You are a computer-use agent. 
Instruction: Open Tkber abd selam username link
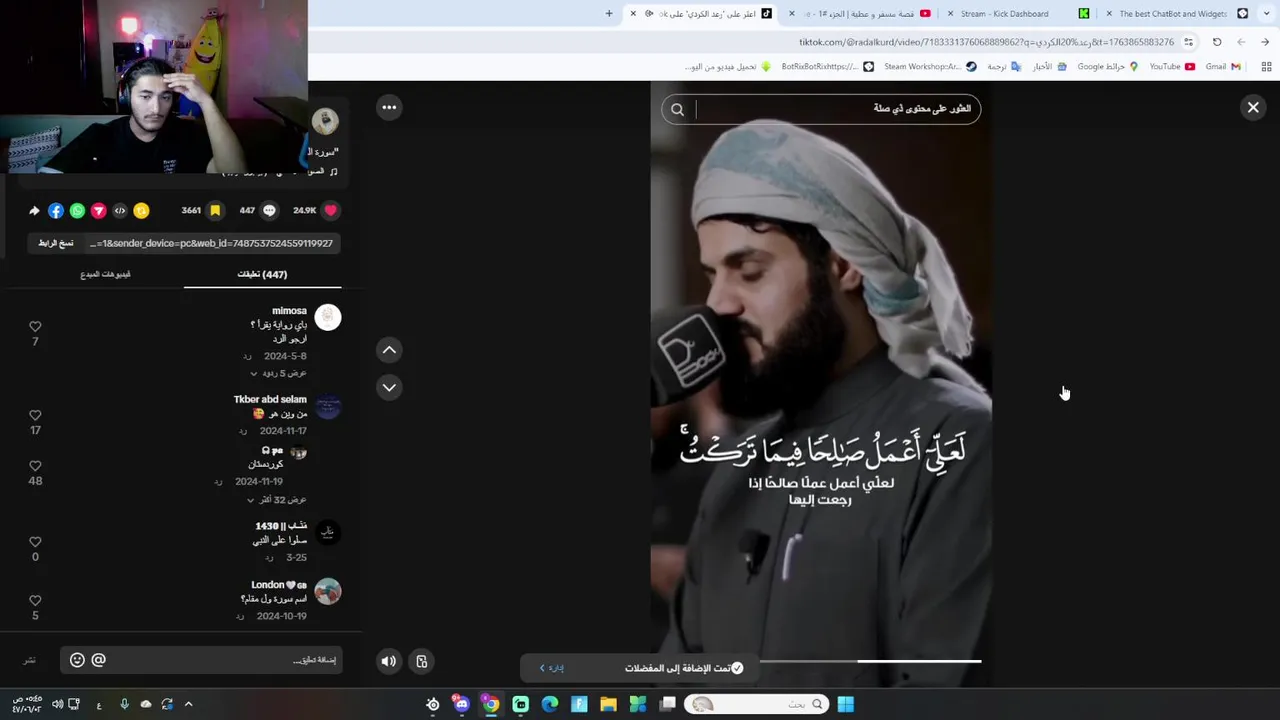(270, 399)
